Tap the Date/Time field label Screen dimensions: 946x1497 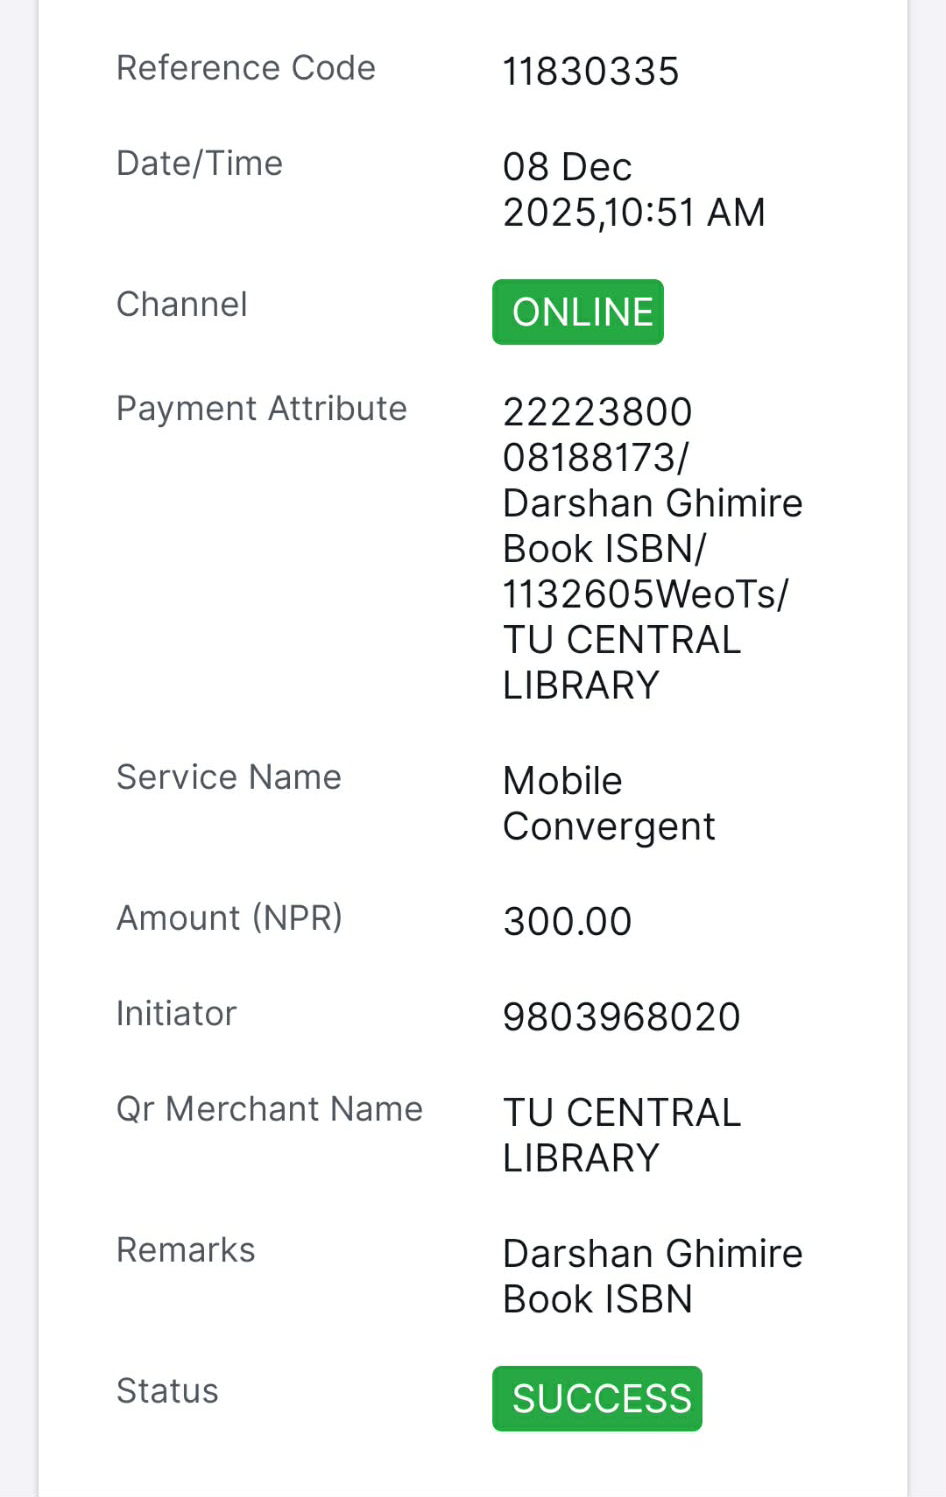pos(199,163)
